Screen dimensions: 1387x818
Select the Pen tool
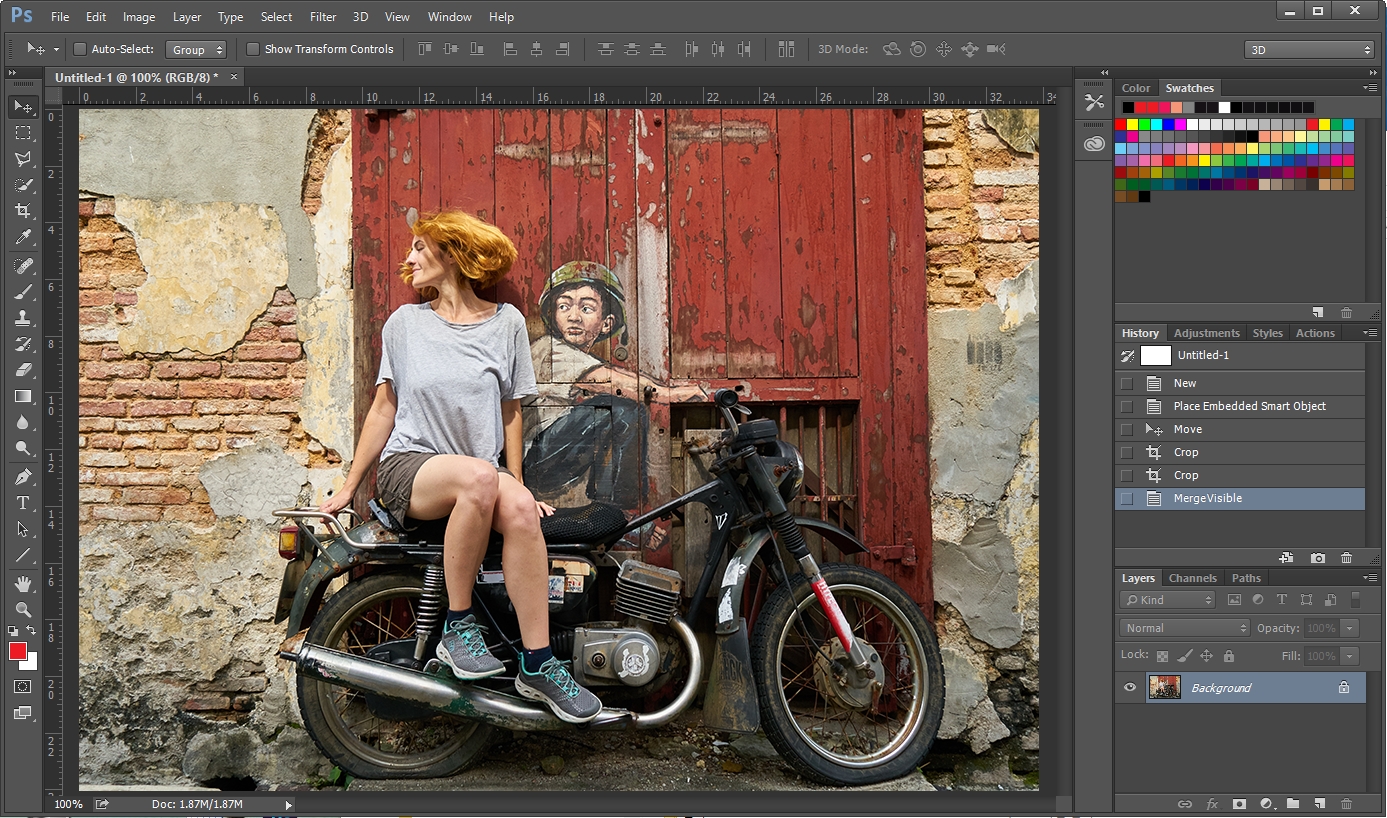(x=22, y=477)
